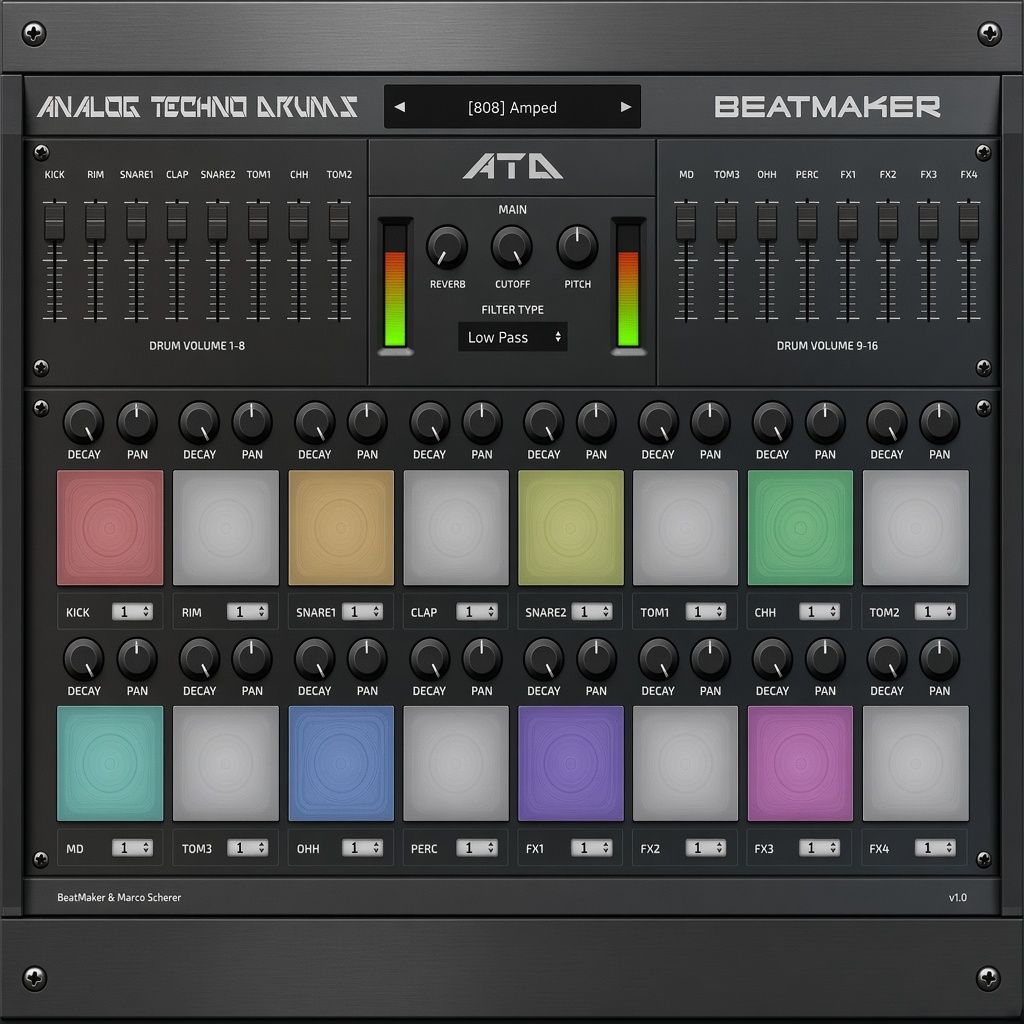This screenshot has width=1024, height=1024.
Task: Trigger the gray TOM1 drum pad
Action: point(686,528)
